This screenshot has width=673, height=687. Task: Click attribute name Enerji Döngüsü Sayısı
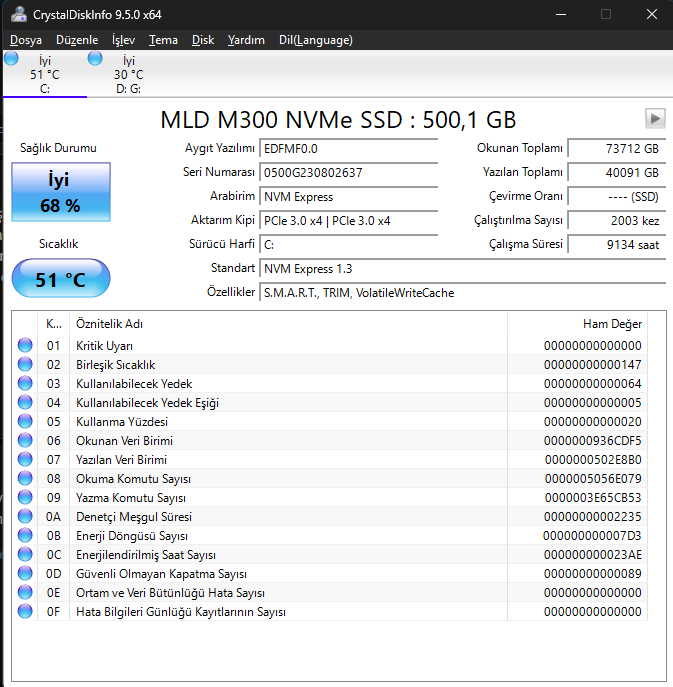(132, 536)
